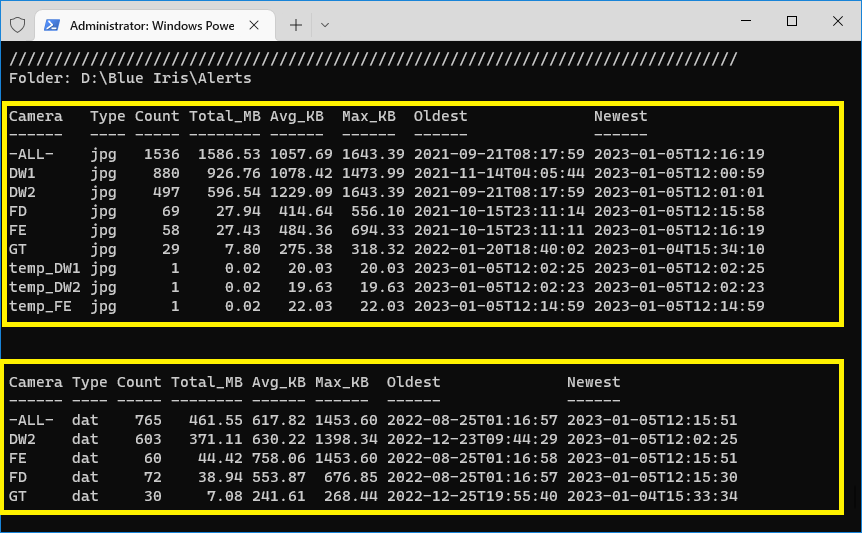Click the 'Max_KB' header in the dat table
862x533 pixels.
342,382
